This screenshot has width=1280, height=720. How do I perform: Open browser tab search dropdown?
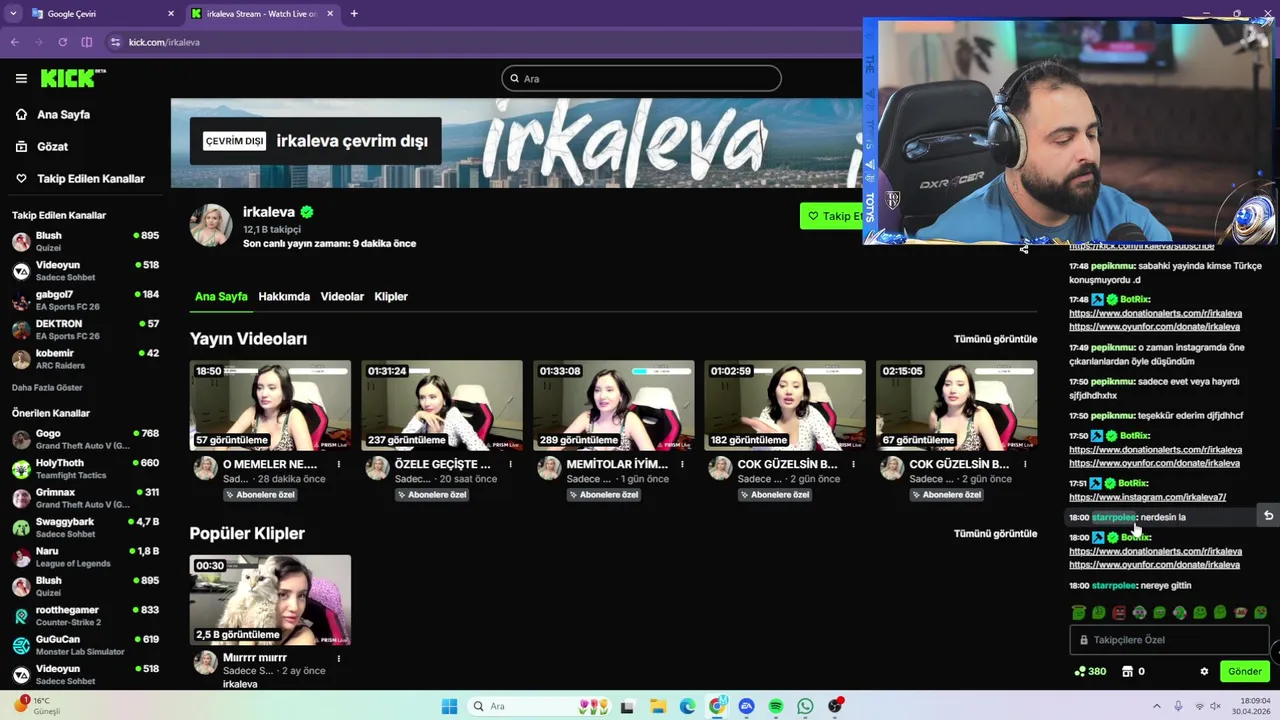[12, 14]
